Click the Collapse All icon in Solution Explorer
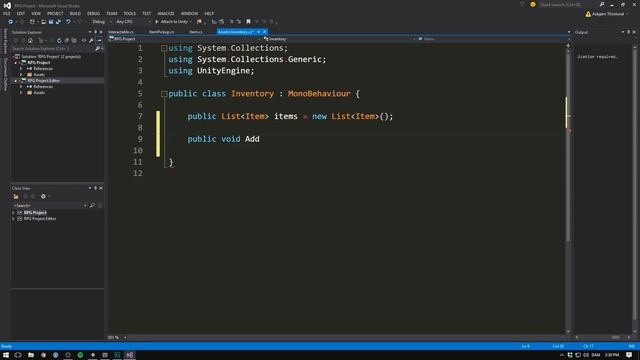This screenshot has height=360, width=640. pyautogui.click(x=67, y=40)
